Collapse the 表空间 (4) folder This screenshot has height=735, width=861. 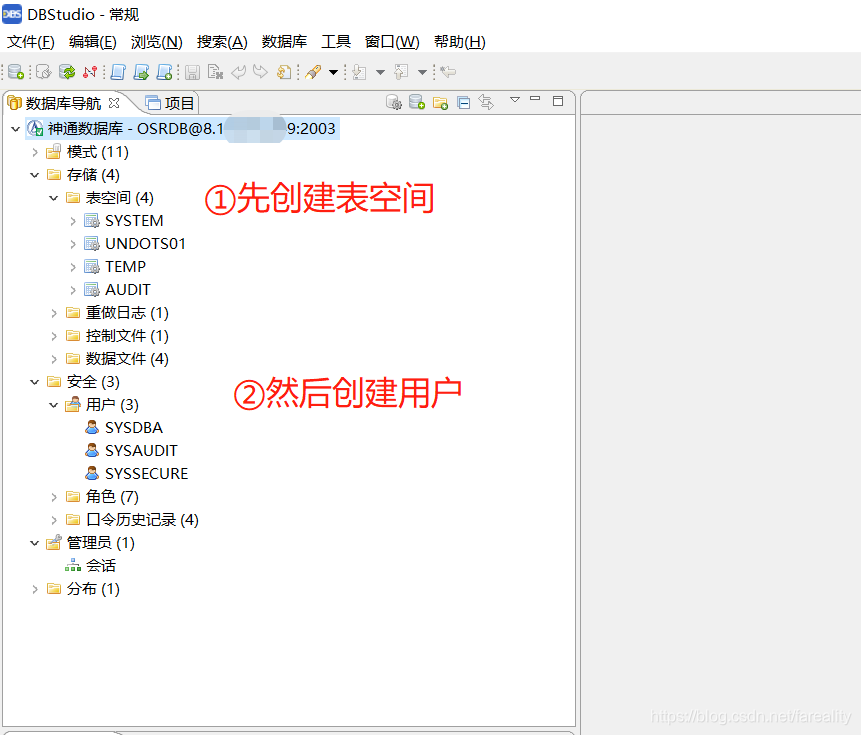(x=54, y=198)
